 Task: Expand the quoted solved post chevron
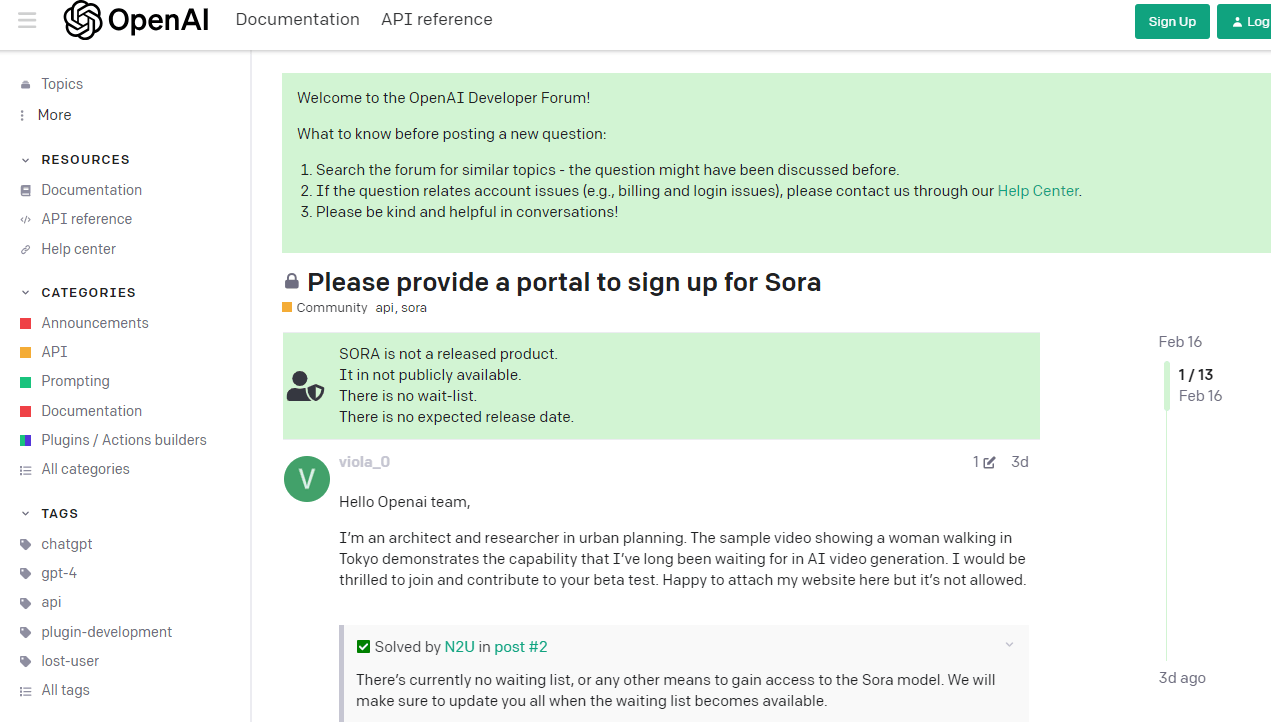click(x=1009, y=645)
